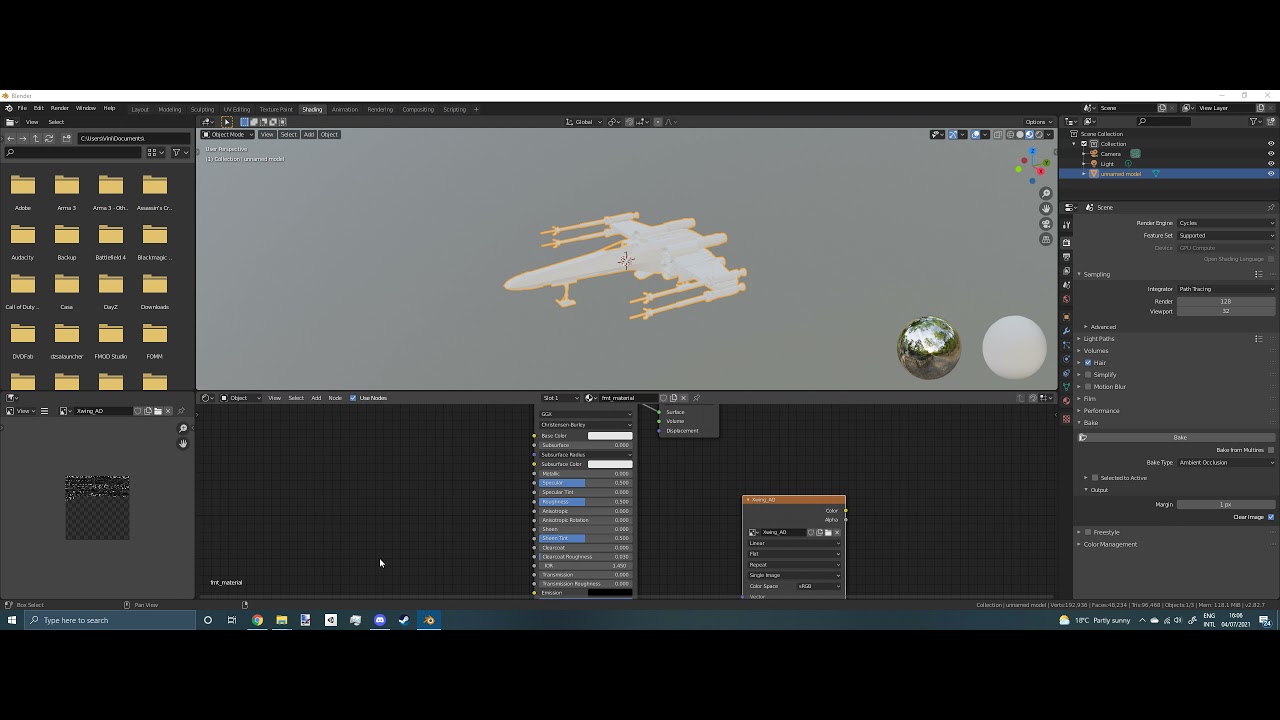Switch to the UV Editing workspace tab

[237, 109]
